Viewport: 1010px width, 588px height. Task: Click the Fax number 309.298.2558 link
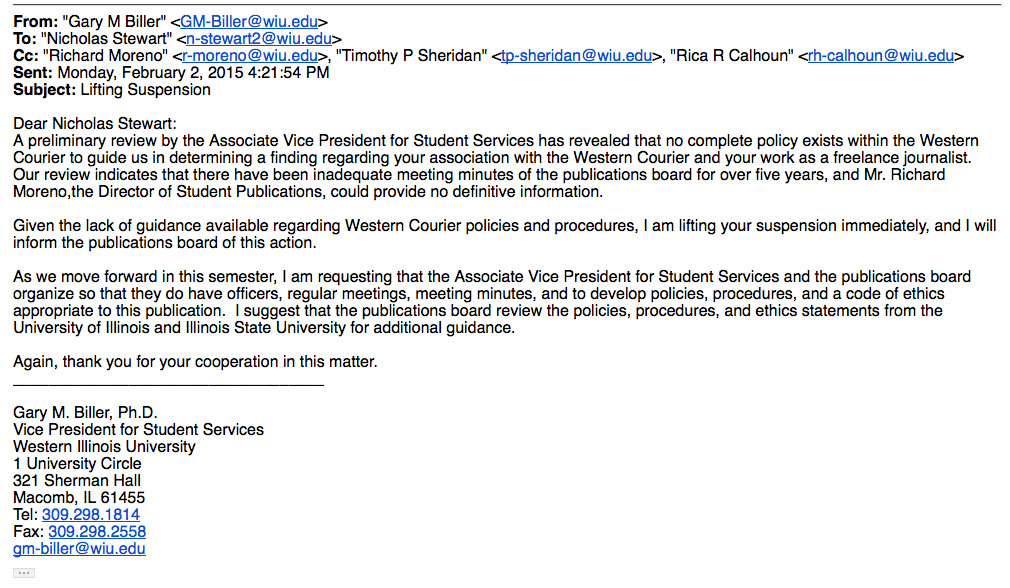tap(97, 532)
